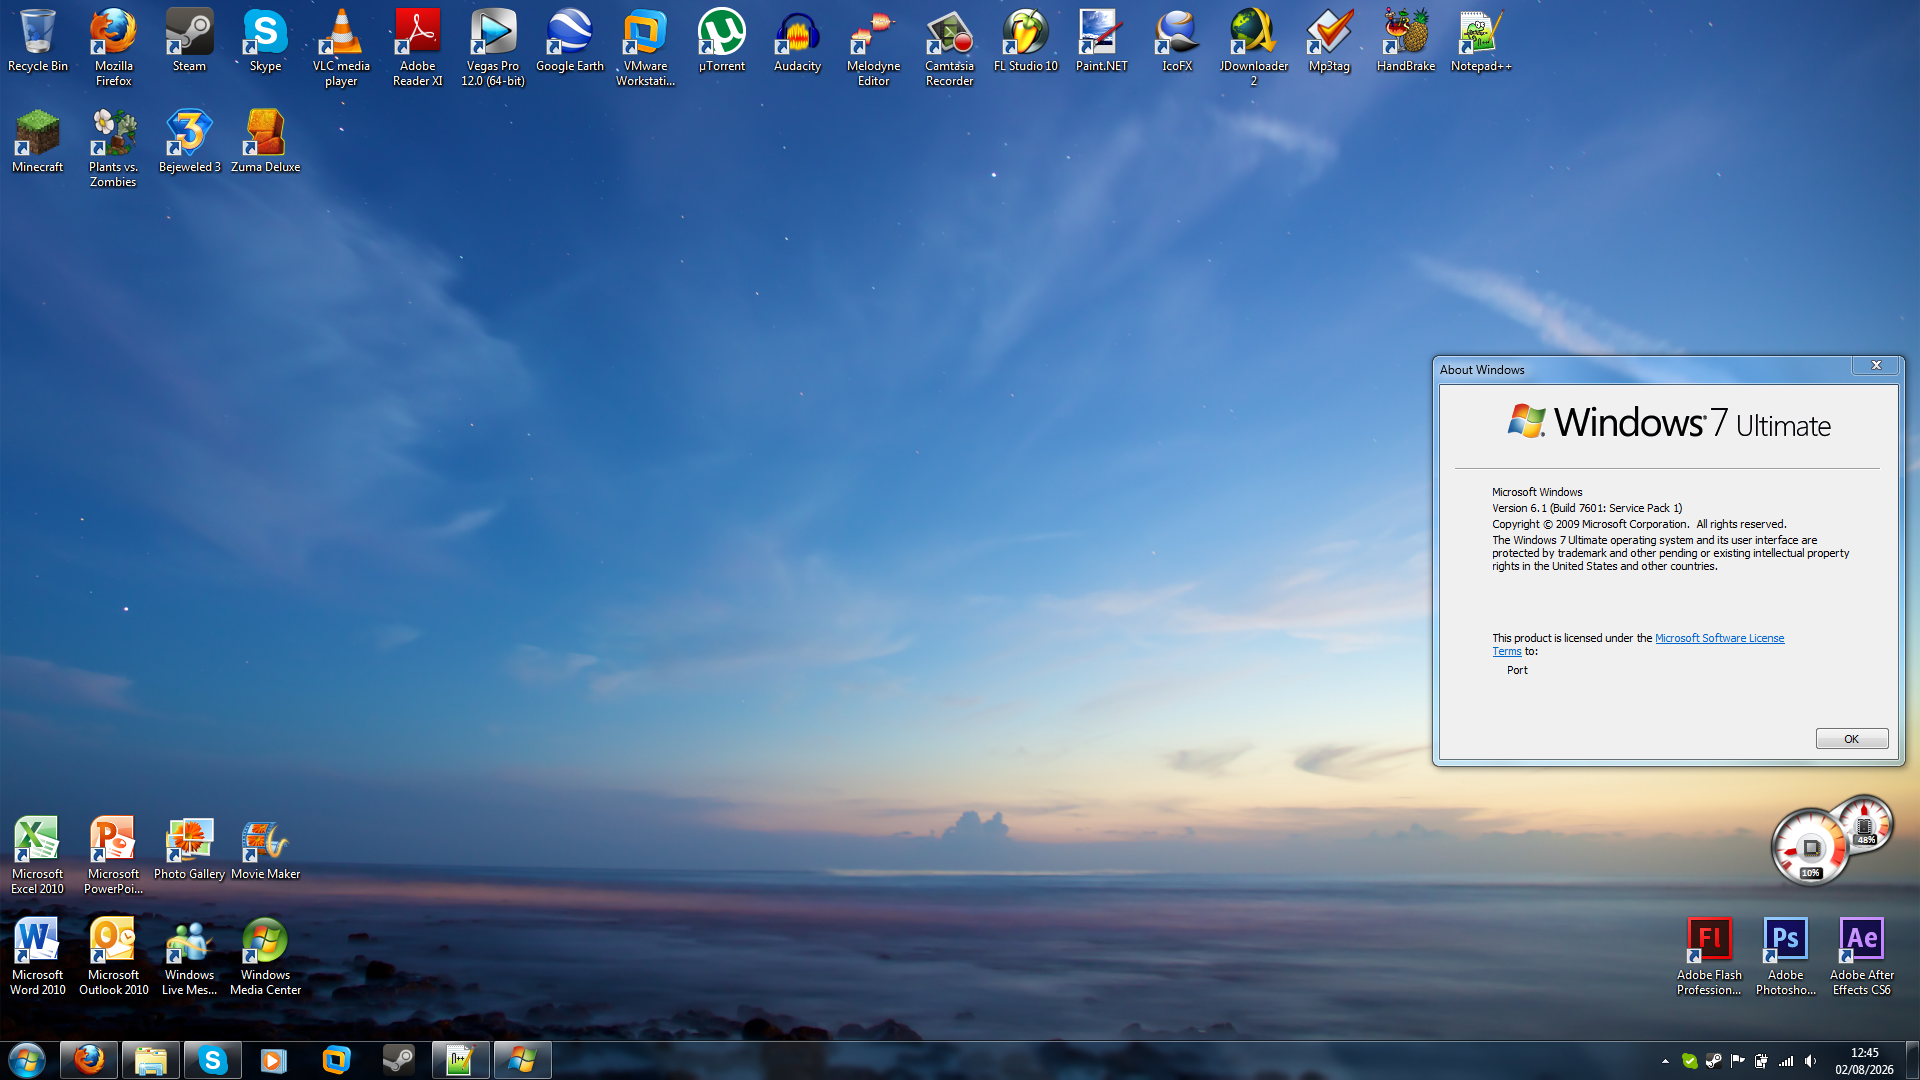Launch Steam from the taskbar pin
This screenshot has height=1080, width=1920.
399,1060
